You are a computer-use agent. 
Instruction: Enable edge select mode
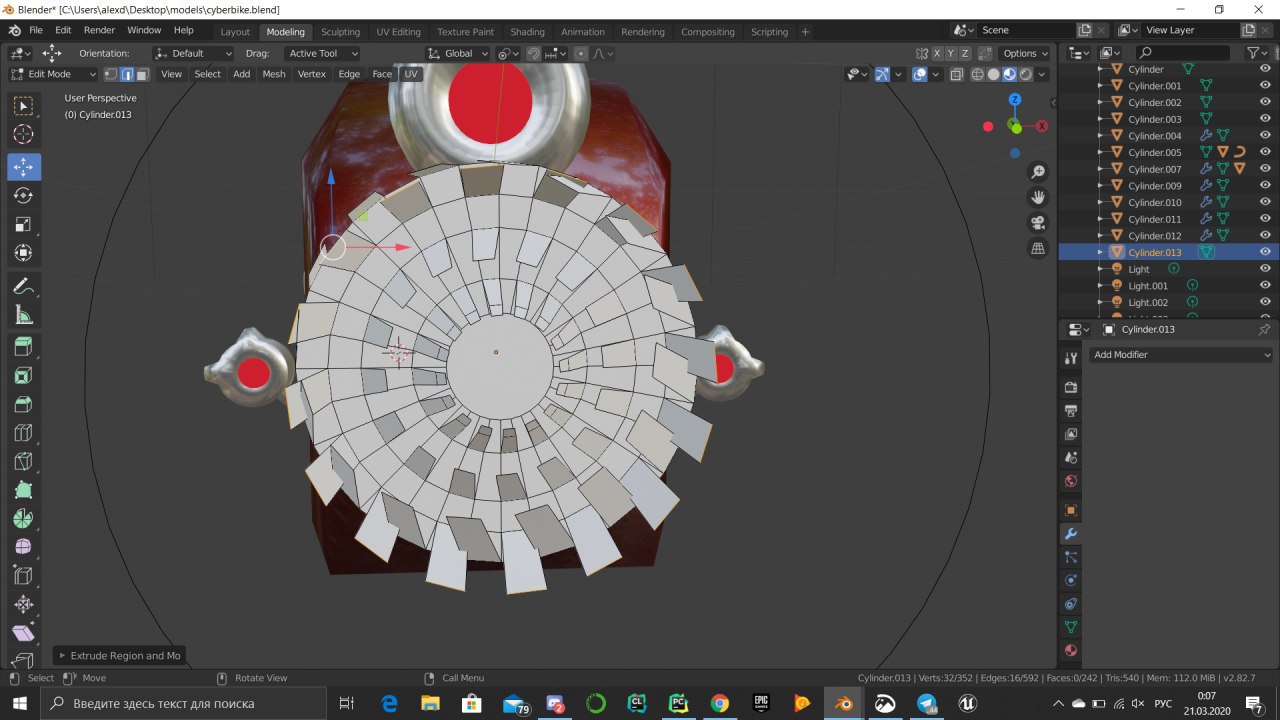126,74
